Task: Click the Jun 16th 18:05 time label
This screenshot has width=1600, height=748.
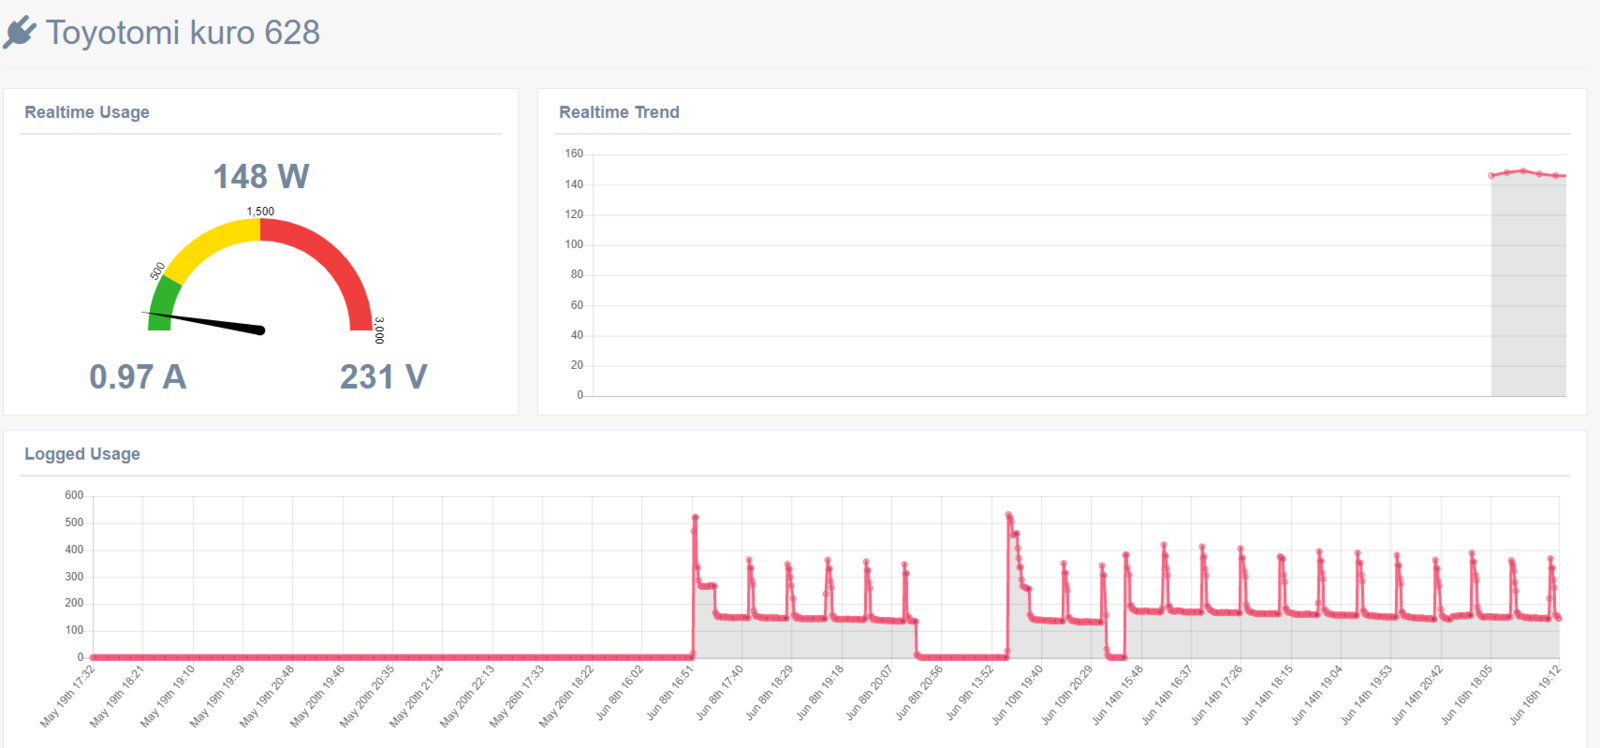Action: pyautogui.click(x=1468, y=695)
